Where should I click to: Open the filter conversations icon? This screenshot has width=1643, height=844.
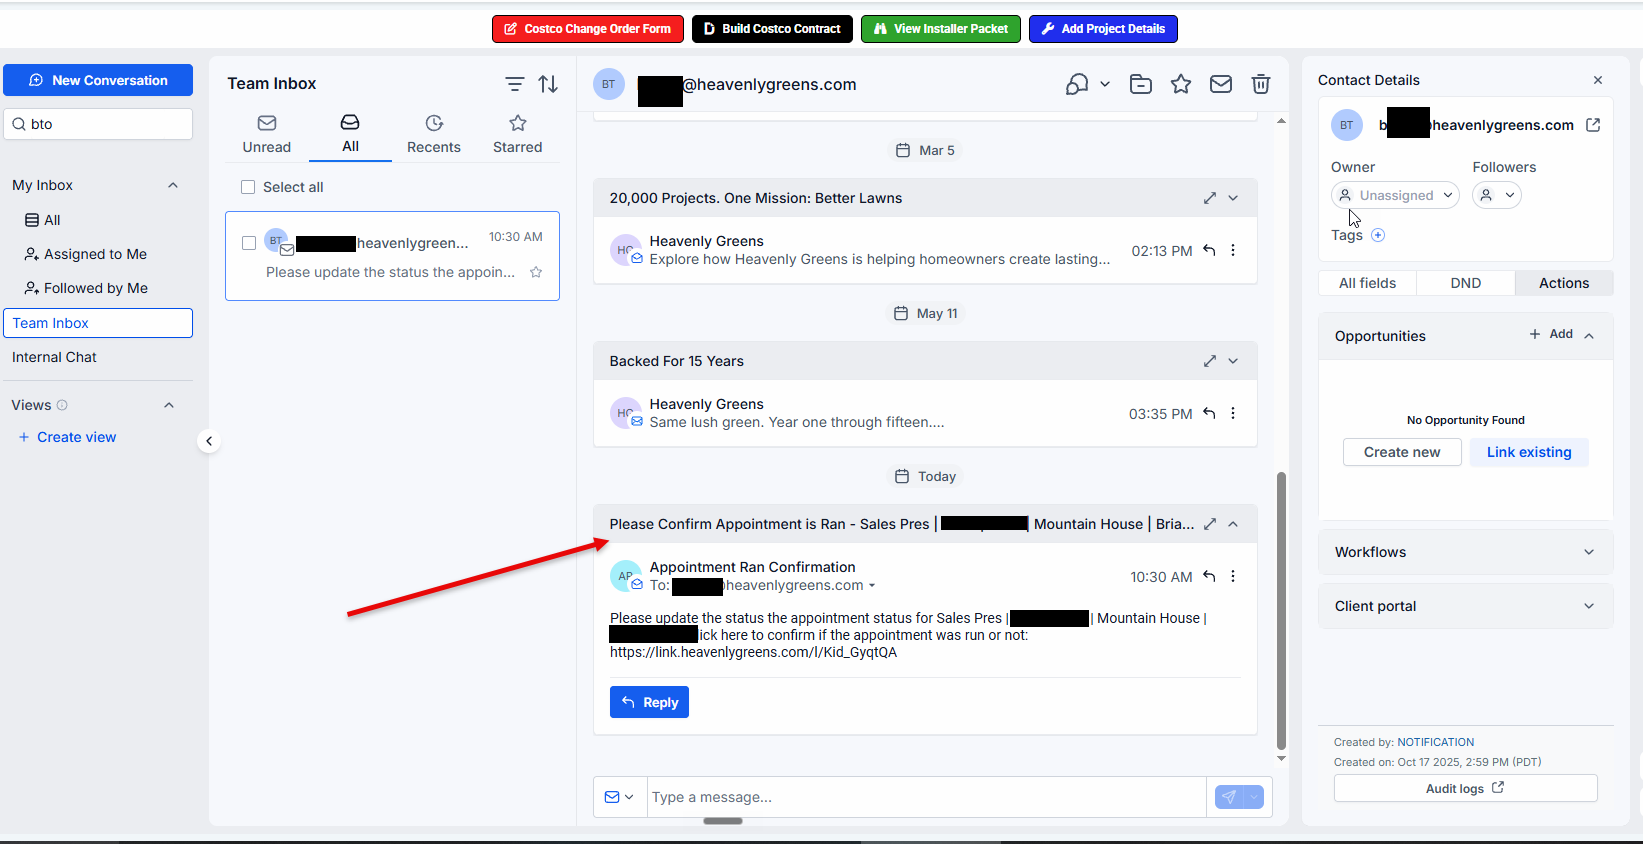(x=514, y=84)
